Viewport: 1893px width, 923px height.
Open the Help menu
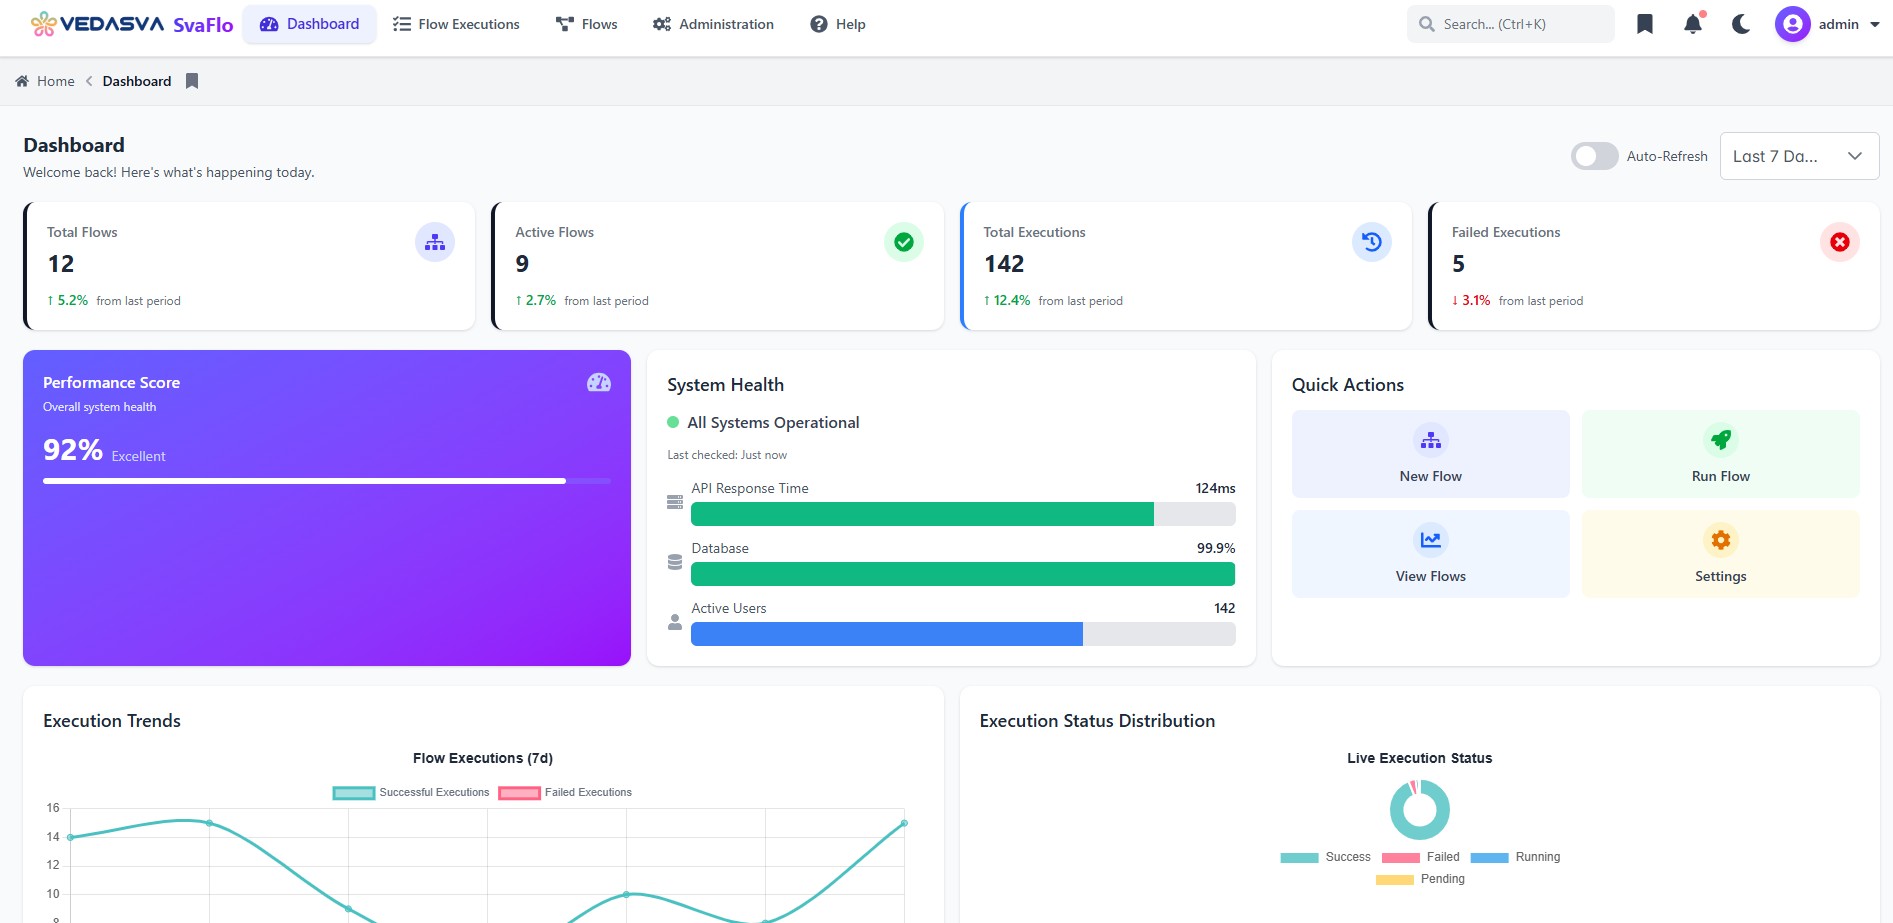point(838,24)
